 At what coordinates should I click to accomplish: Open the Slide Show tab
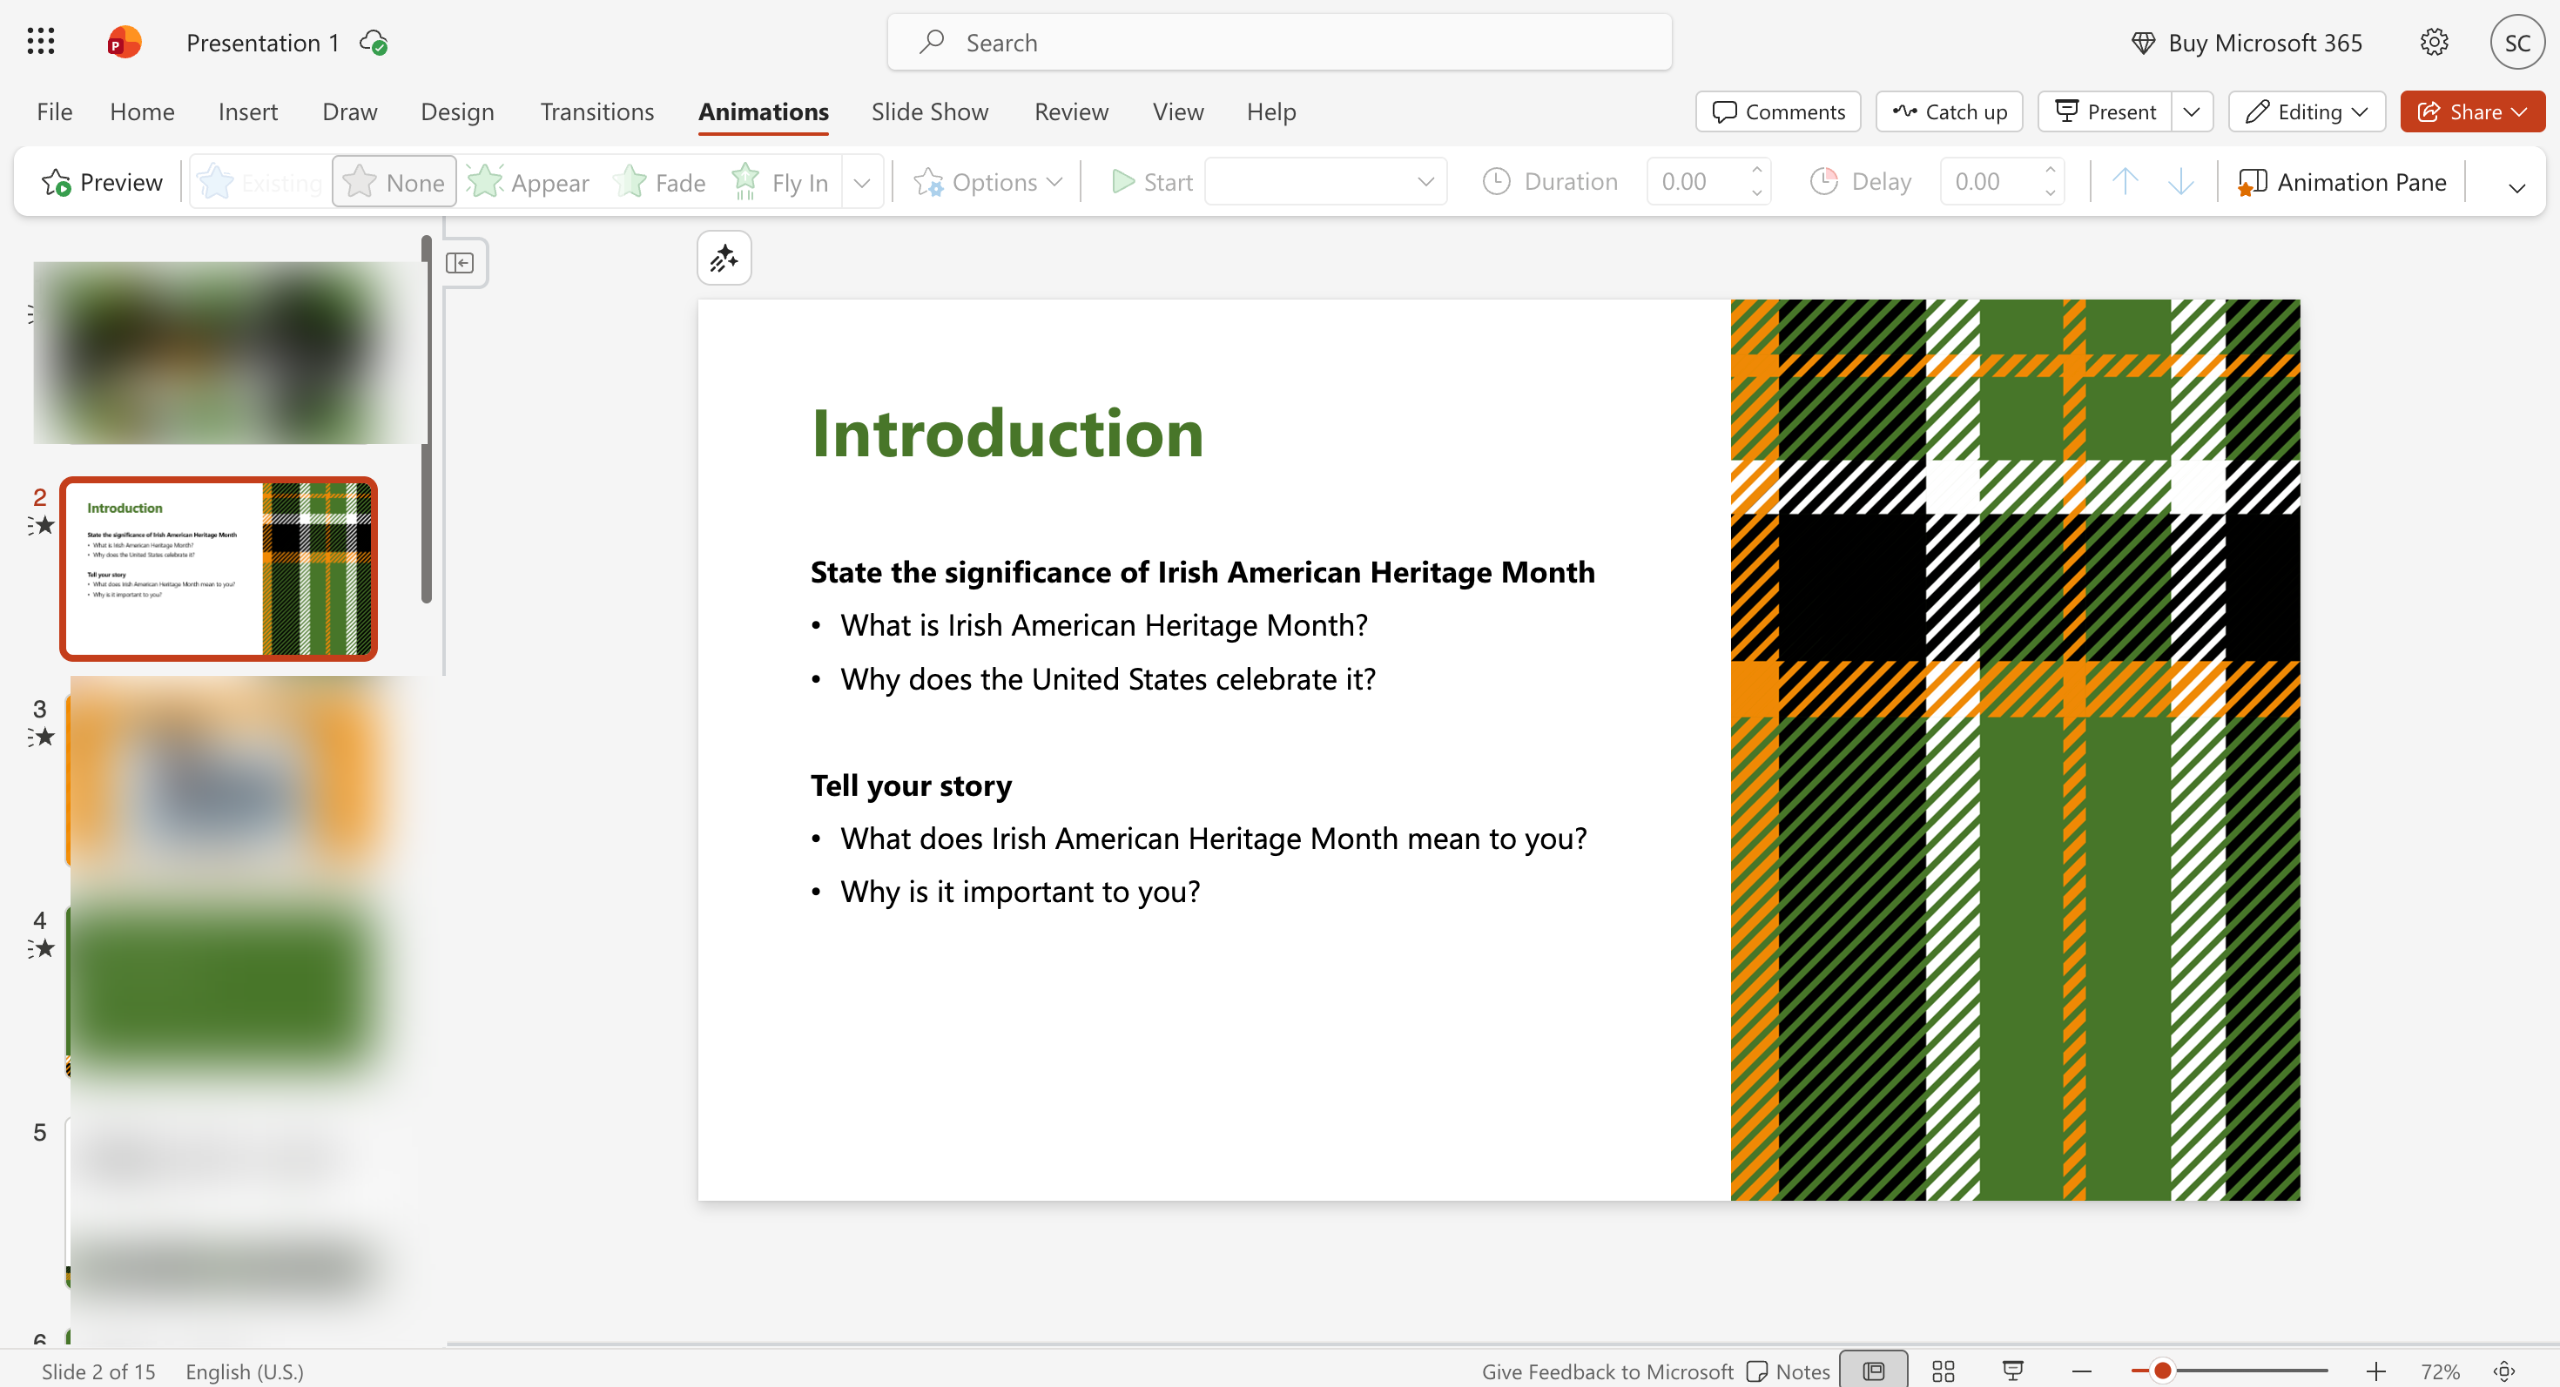(x=929, y=112)
